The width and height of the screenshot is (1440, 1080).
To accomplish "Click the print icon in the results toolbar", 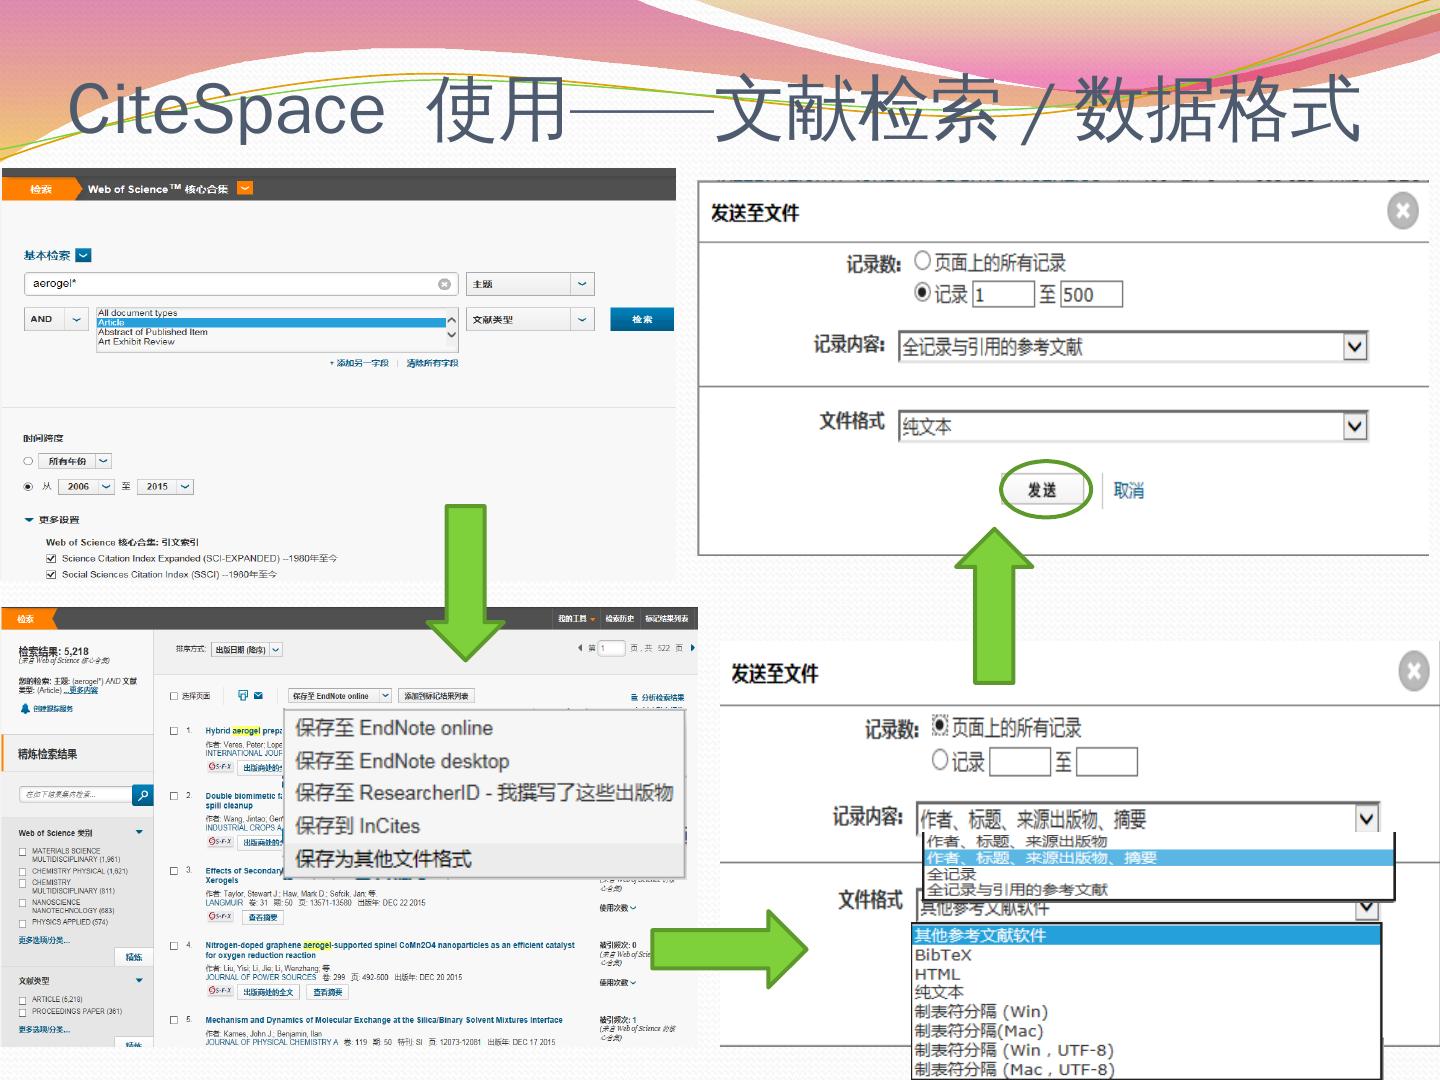I will pos(243,695).
